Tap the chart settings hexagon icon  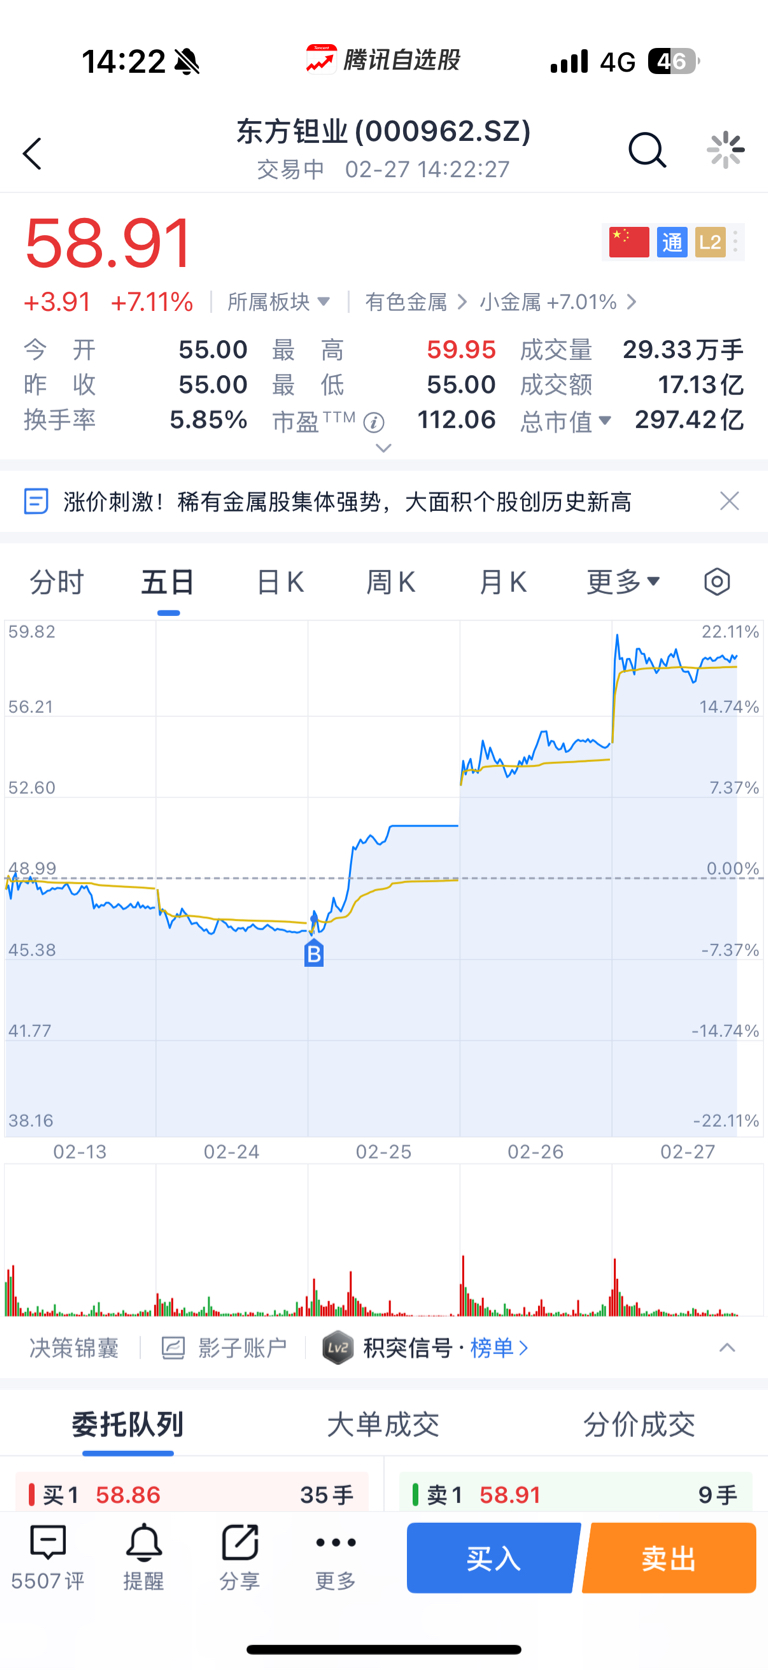click(x=717, y=582)
